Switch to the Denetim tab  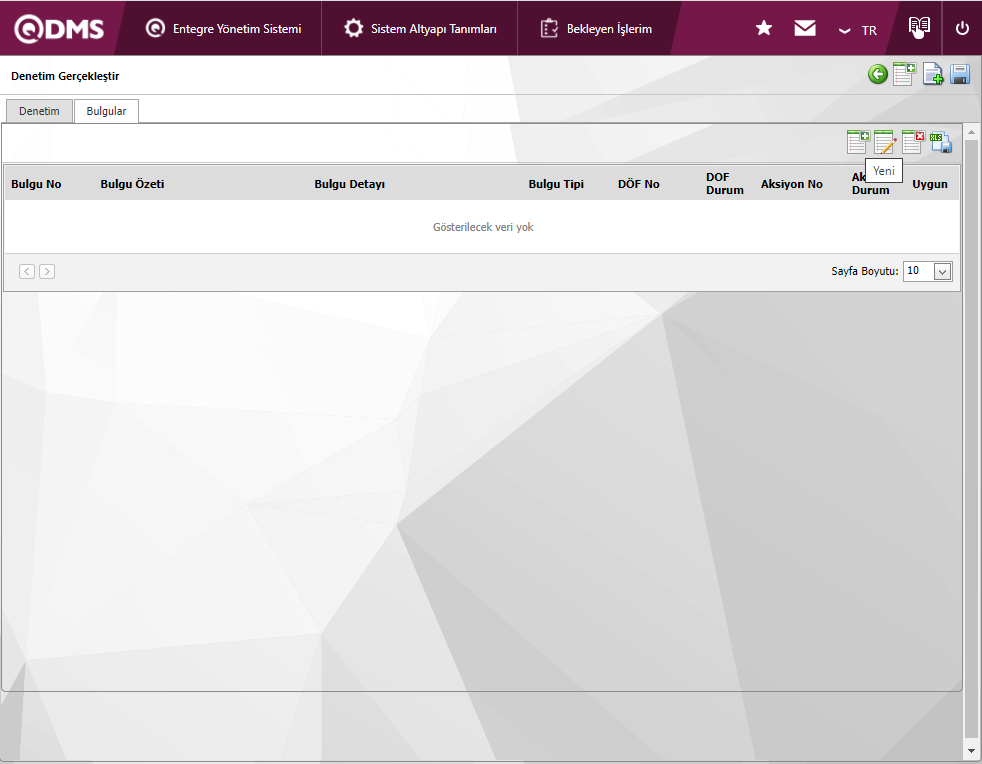[x=39, y=111]
